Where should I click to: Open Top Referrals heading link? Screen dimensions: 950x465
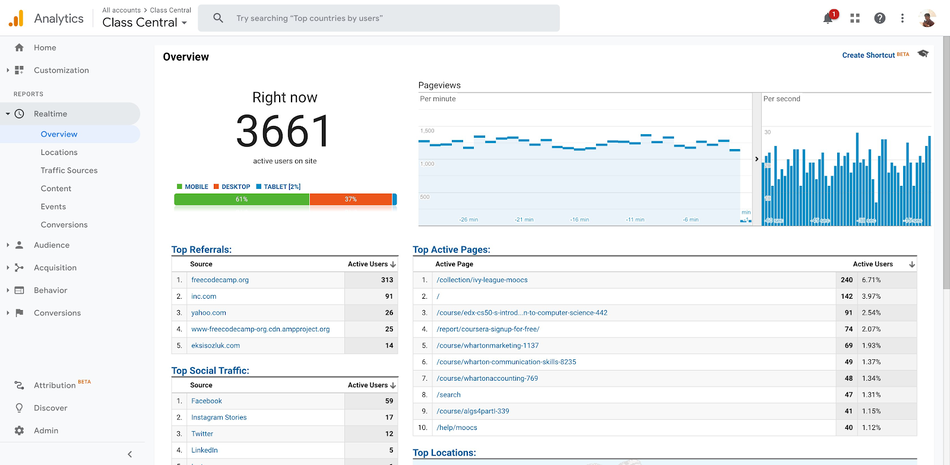click(202, 249)
